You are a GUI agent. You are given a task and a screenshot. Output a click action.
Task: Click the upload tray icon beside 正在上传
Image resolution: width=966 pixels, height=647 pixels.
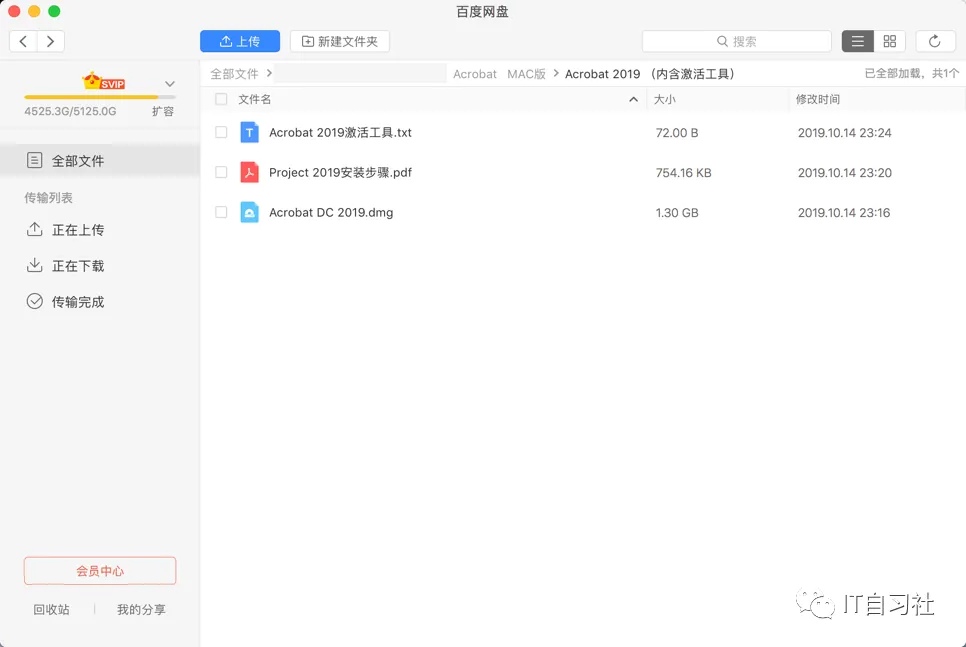coord(34,229)
